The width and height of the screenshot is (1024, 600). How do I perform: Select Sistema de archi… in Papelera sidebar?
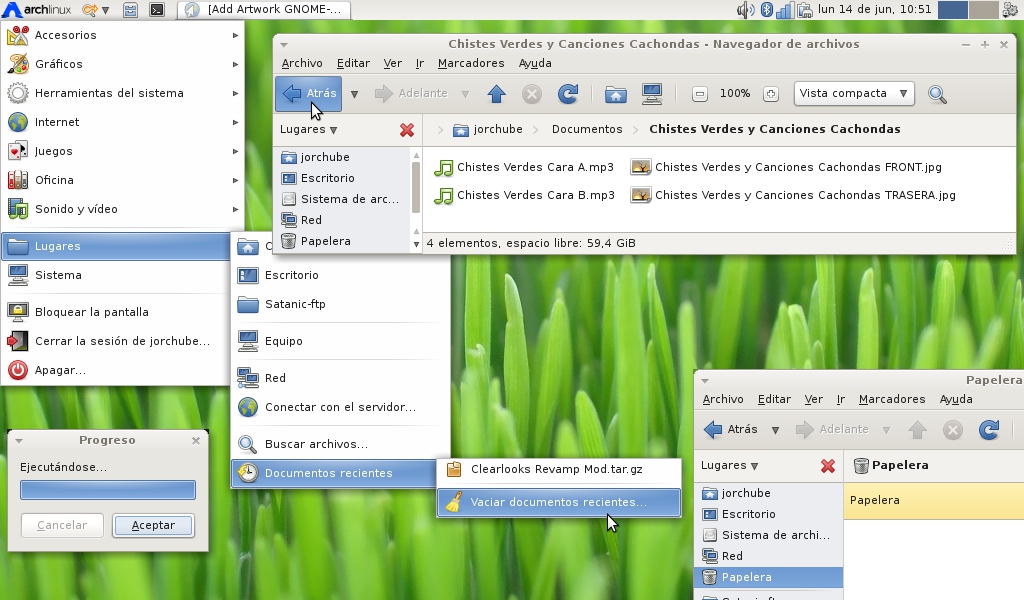point(767,535)
